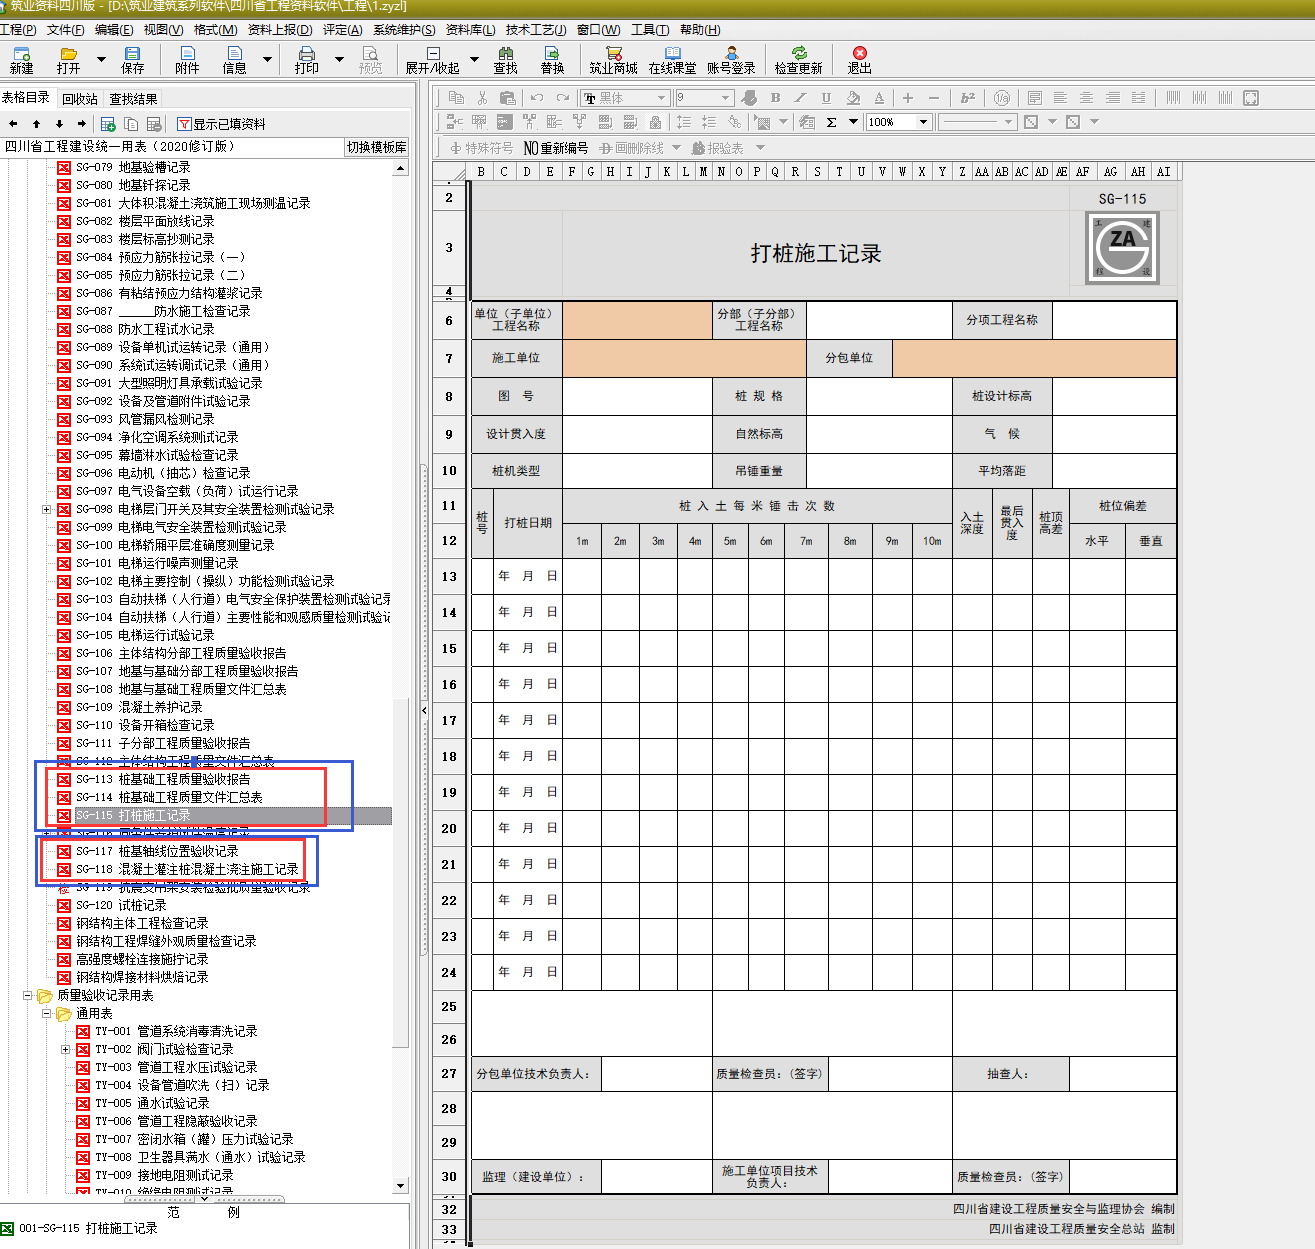Click the left arrow in the catalog toolbar
The height and width of the screenshot is (1249, 1315).
(13, 124)
